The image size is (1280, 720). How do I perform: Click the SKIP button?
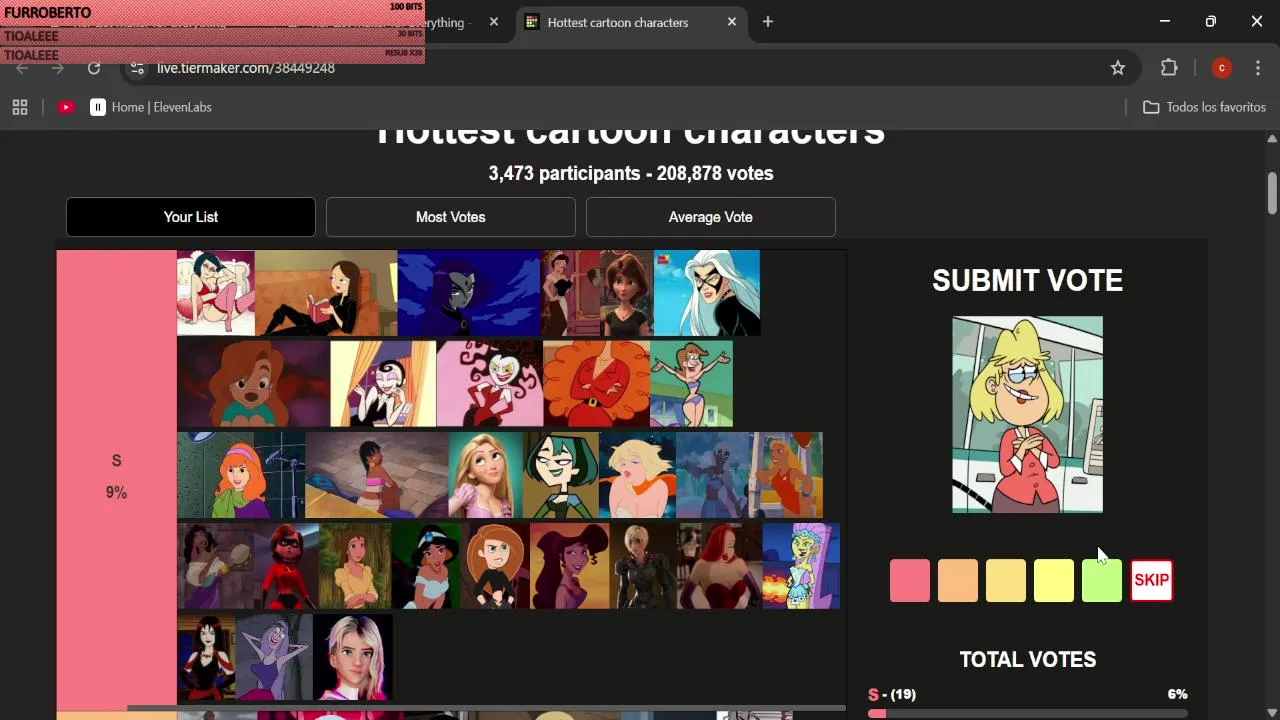coord(1151,581)
